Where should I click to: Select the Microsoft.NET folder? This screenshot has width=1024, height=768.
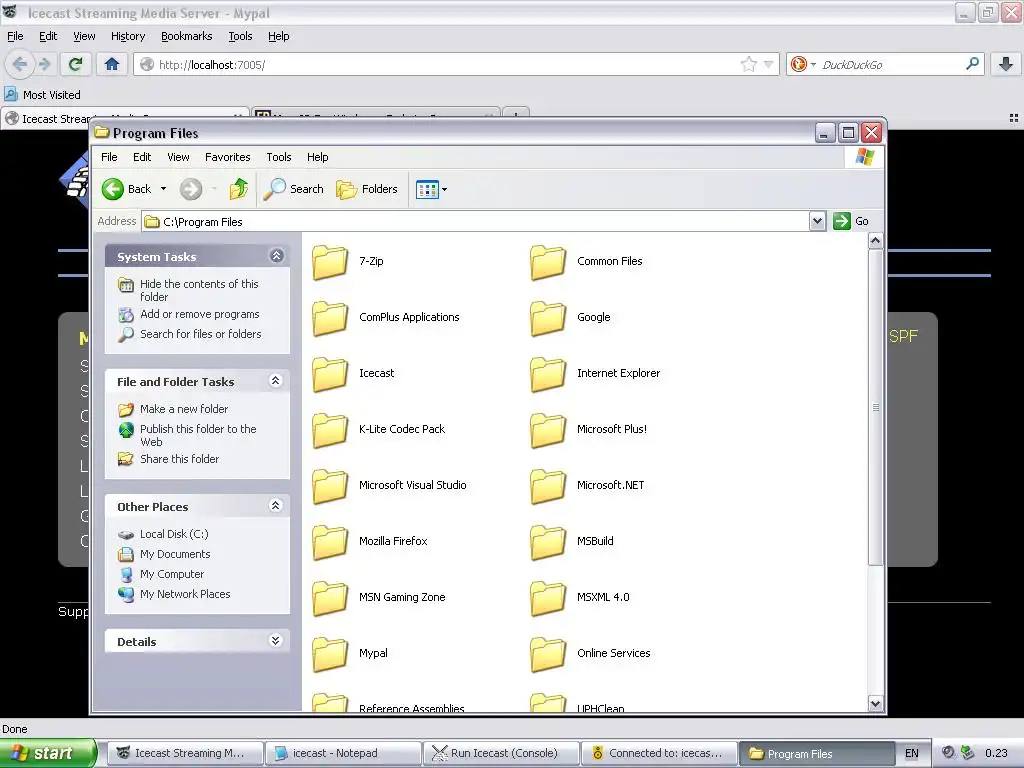coord(587,485)
